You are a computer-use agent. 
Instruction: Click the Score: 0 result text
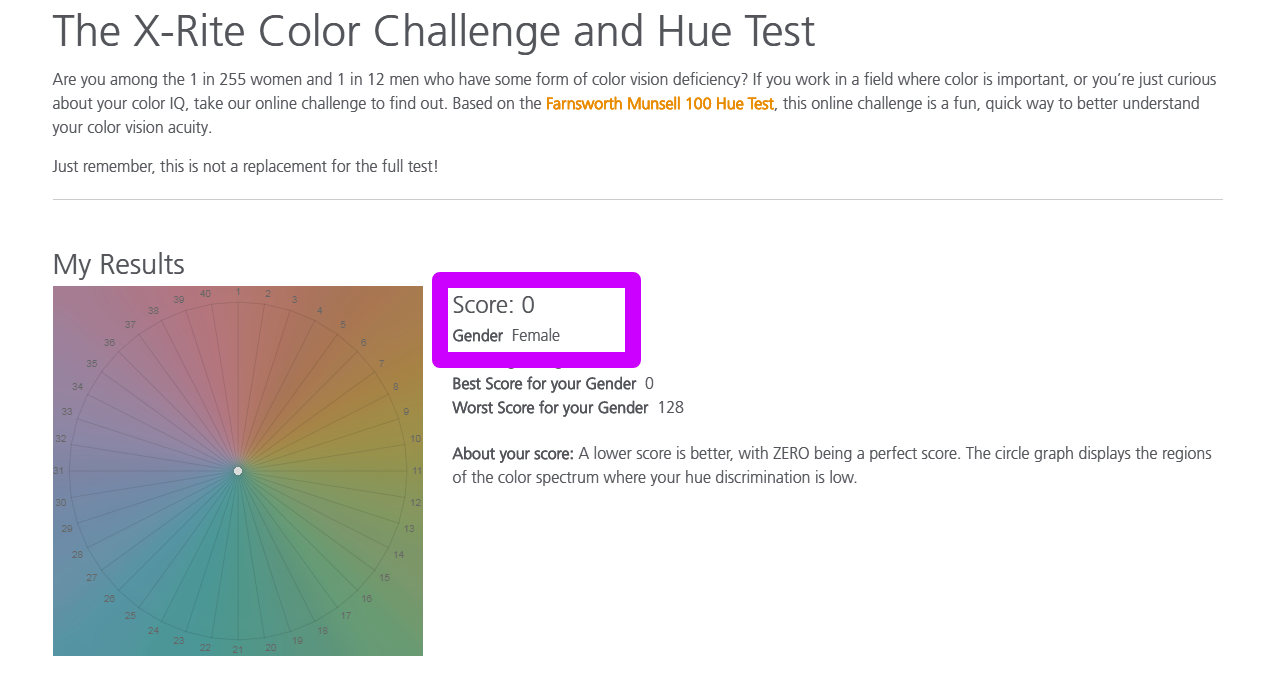493,305
